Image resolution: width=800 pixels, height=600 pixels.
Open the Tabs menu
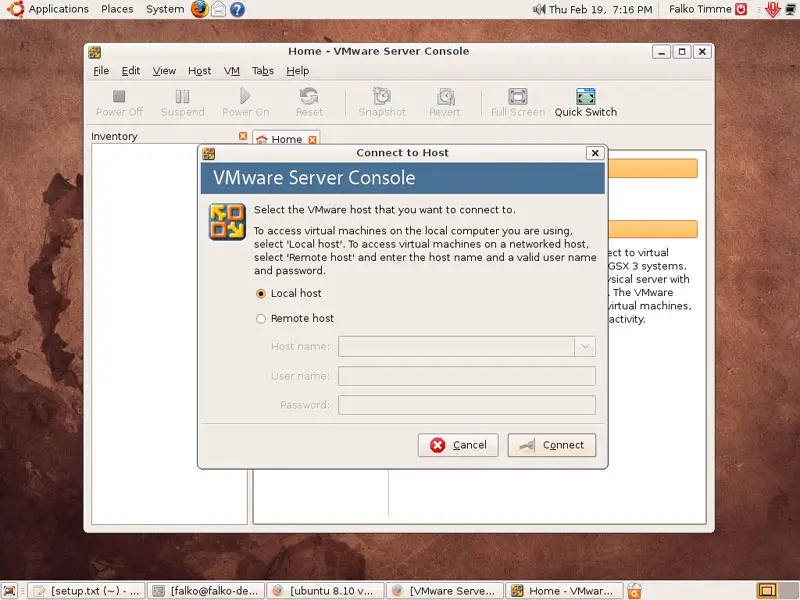[x=263, y=71]
